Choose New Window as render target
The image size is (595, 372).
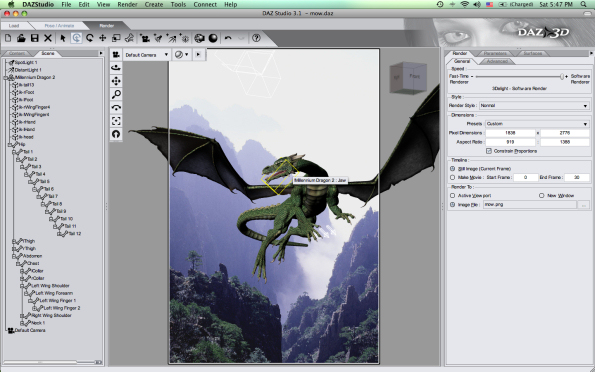tap(541, 195)
